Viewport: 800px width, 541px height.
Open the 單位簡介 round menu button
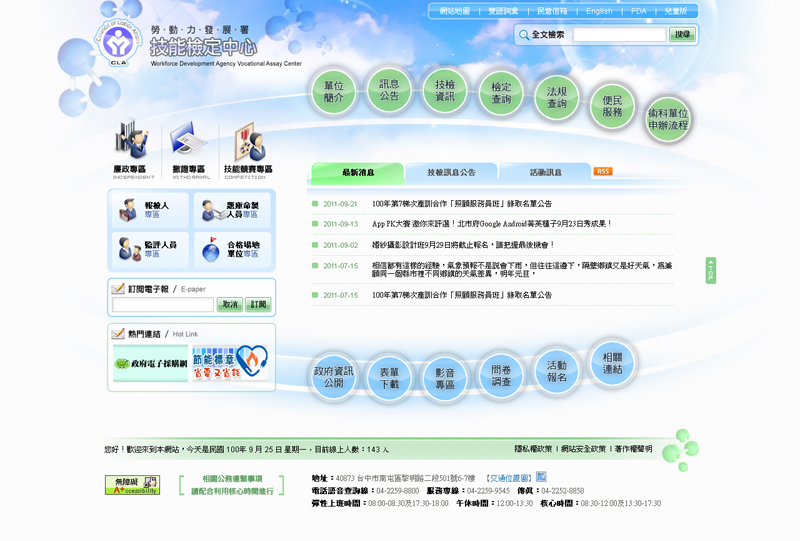334,92
